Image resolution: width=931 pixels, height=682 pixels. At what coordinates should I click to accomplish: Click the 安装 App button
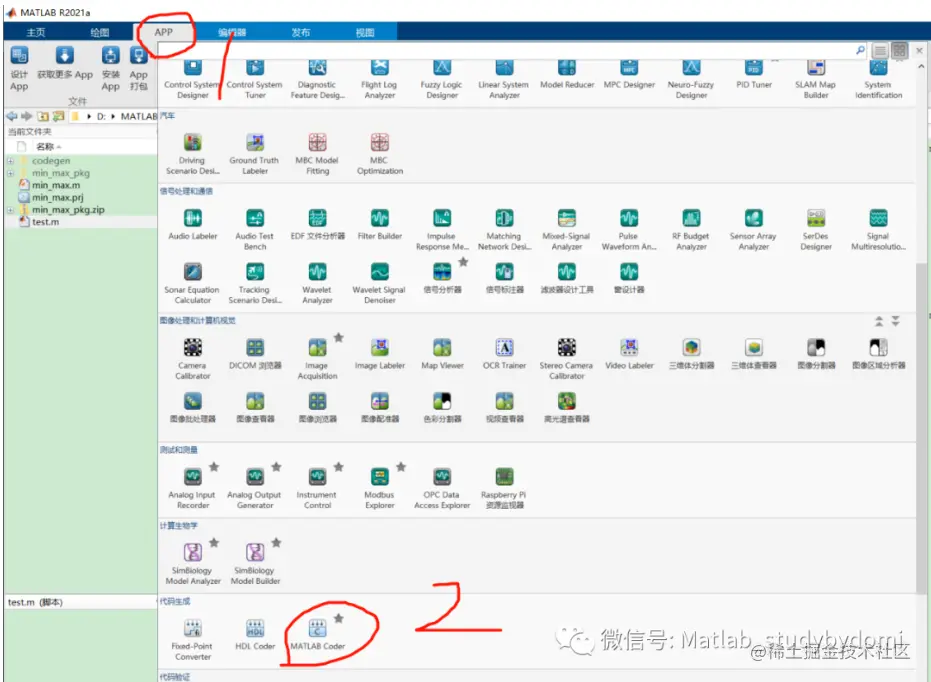(x=110, y=69)
